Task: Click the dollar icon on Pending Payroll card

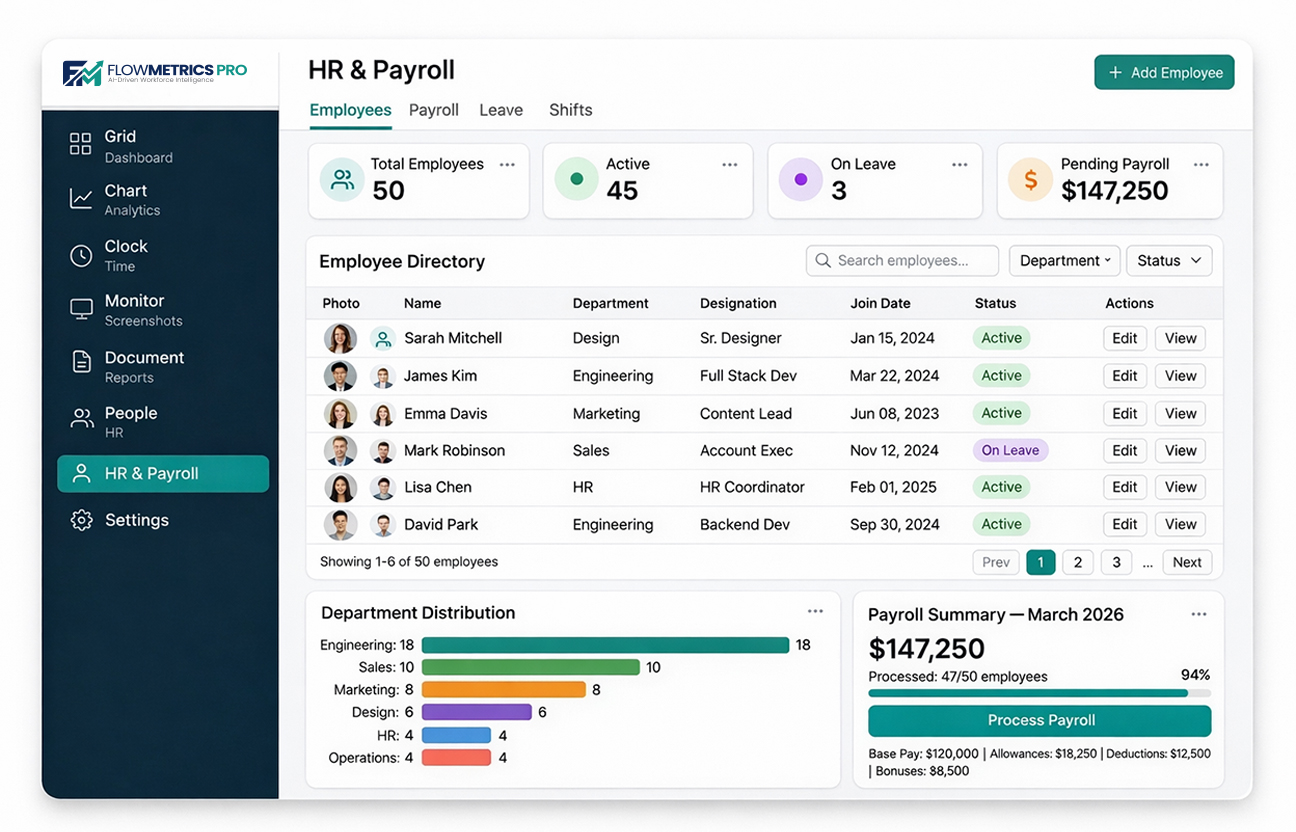Action: (x=1031, y=181)
